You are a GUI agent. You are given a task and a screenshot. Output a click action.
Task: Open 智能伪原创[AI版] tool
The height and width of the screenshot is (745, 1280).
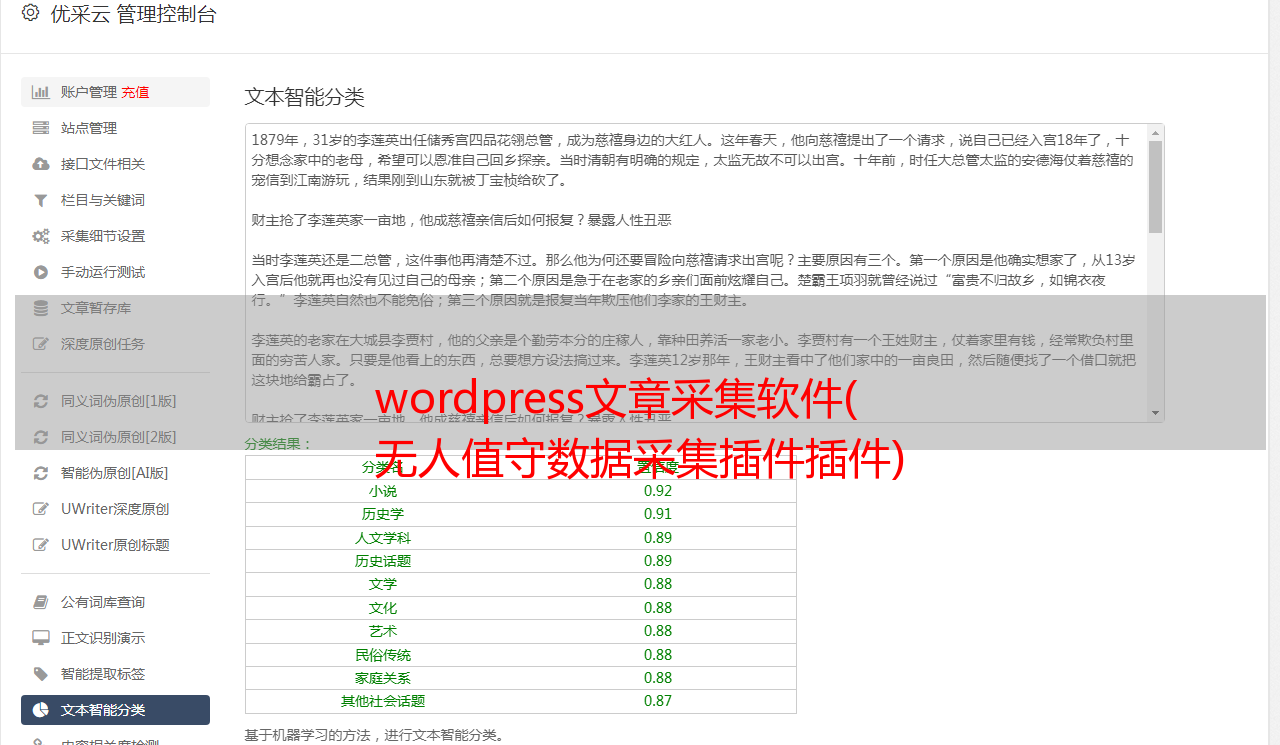(x=115, y=473)
